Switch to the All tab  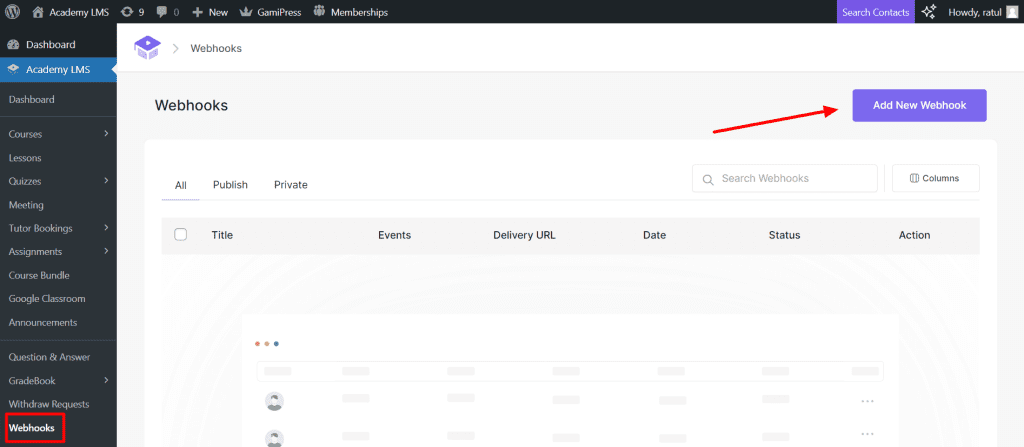tap(181, 185)
